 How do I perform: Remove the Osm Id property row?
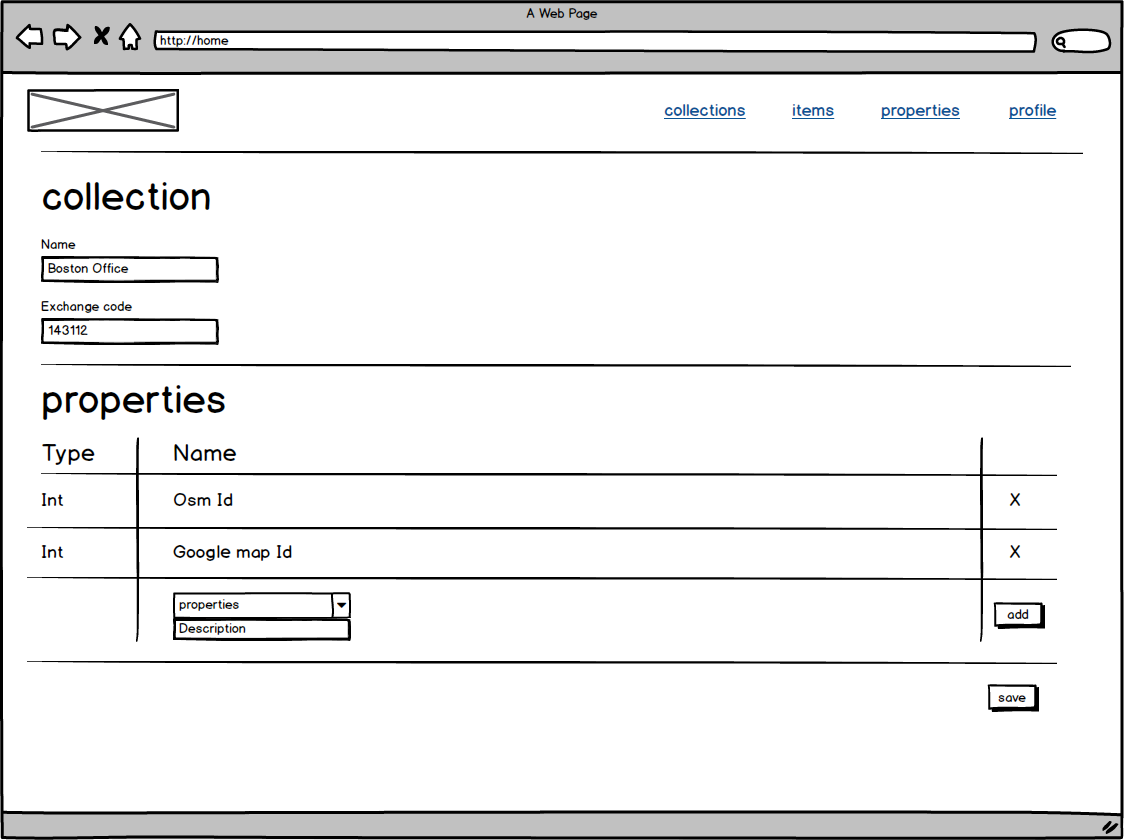[x=1015, y=500]
